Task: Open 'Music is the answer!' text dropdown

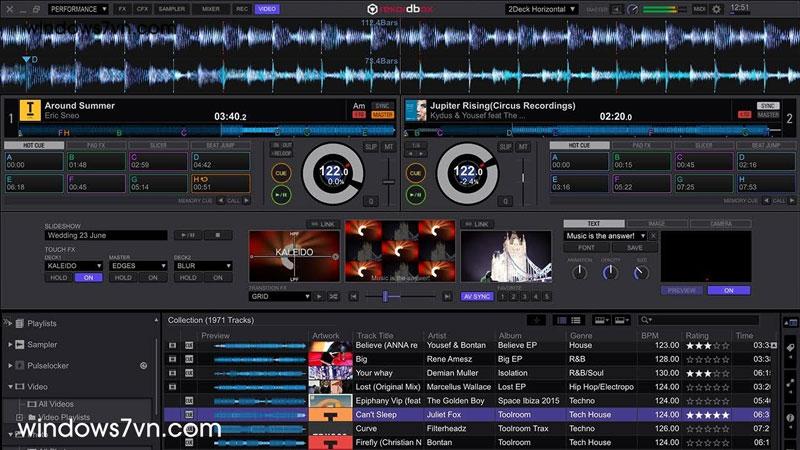Action: [605, 236]
